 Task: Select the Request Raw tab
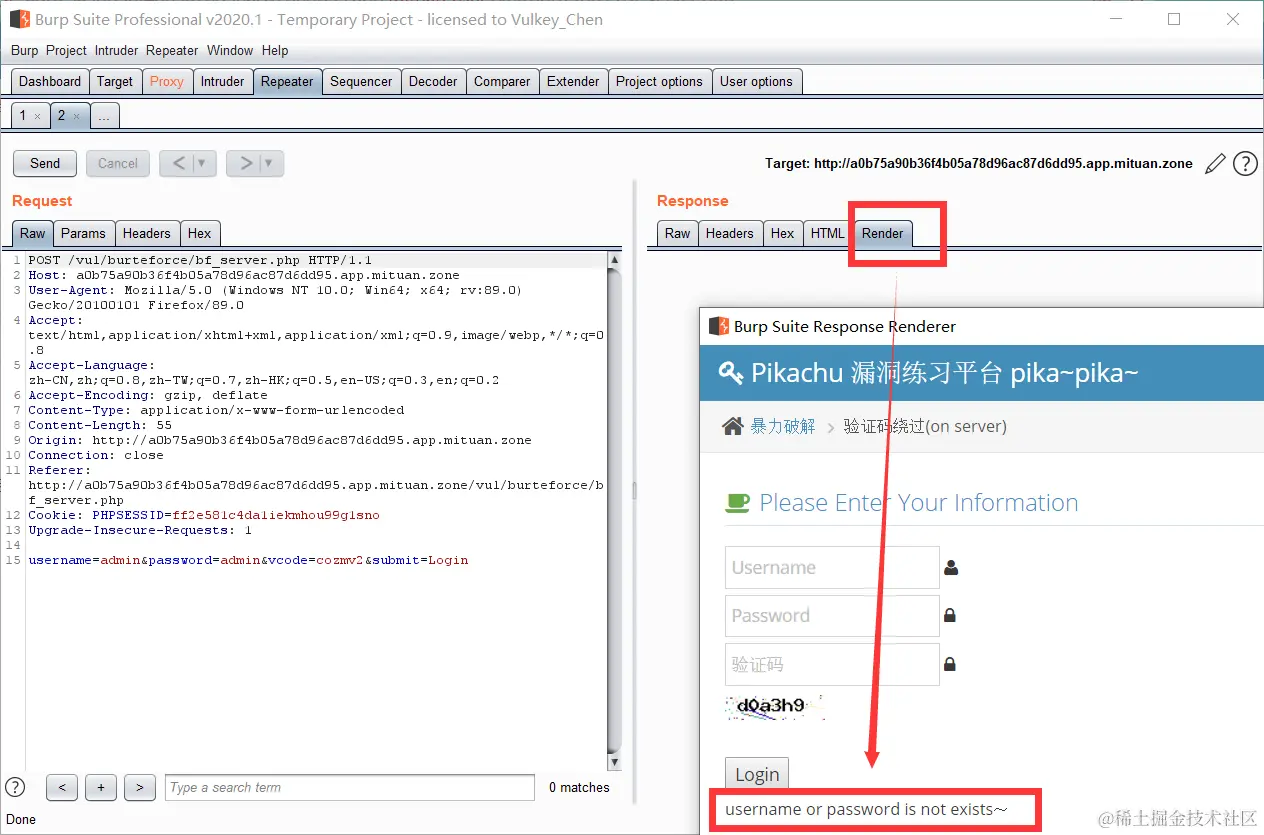click(x=33, y=233)
